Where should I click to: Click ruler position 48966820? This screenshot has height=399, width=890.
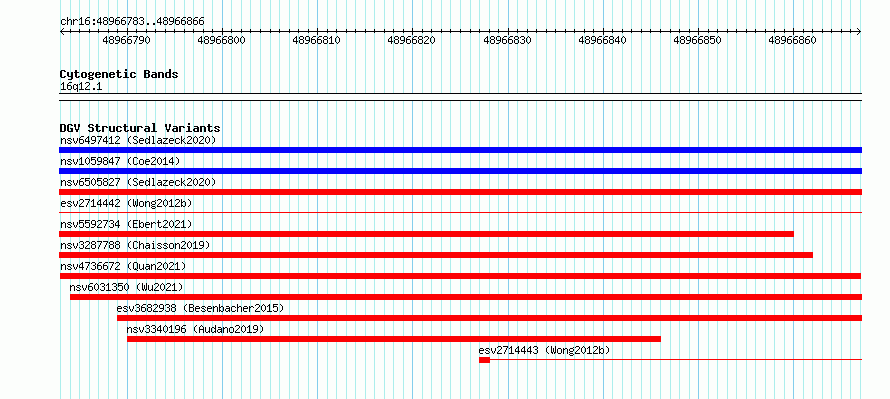(x=412, y=40)
